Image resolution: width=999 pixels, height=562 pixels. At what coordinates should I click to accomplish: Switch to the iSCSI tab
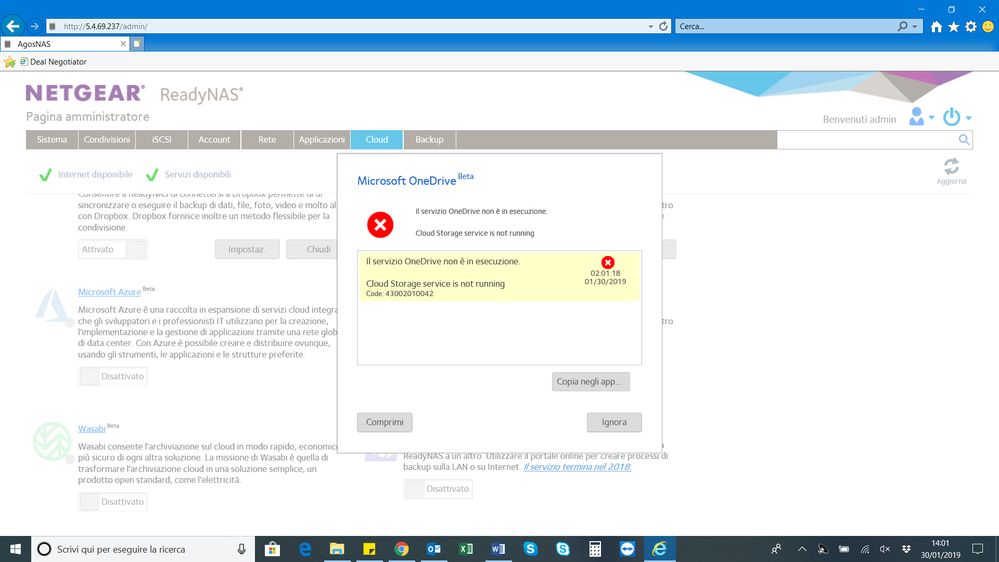click(162, 140)
